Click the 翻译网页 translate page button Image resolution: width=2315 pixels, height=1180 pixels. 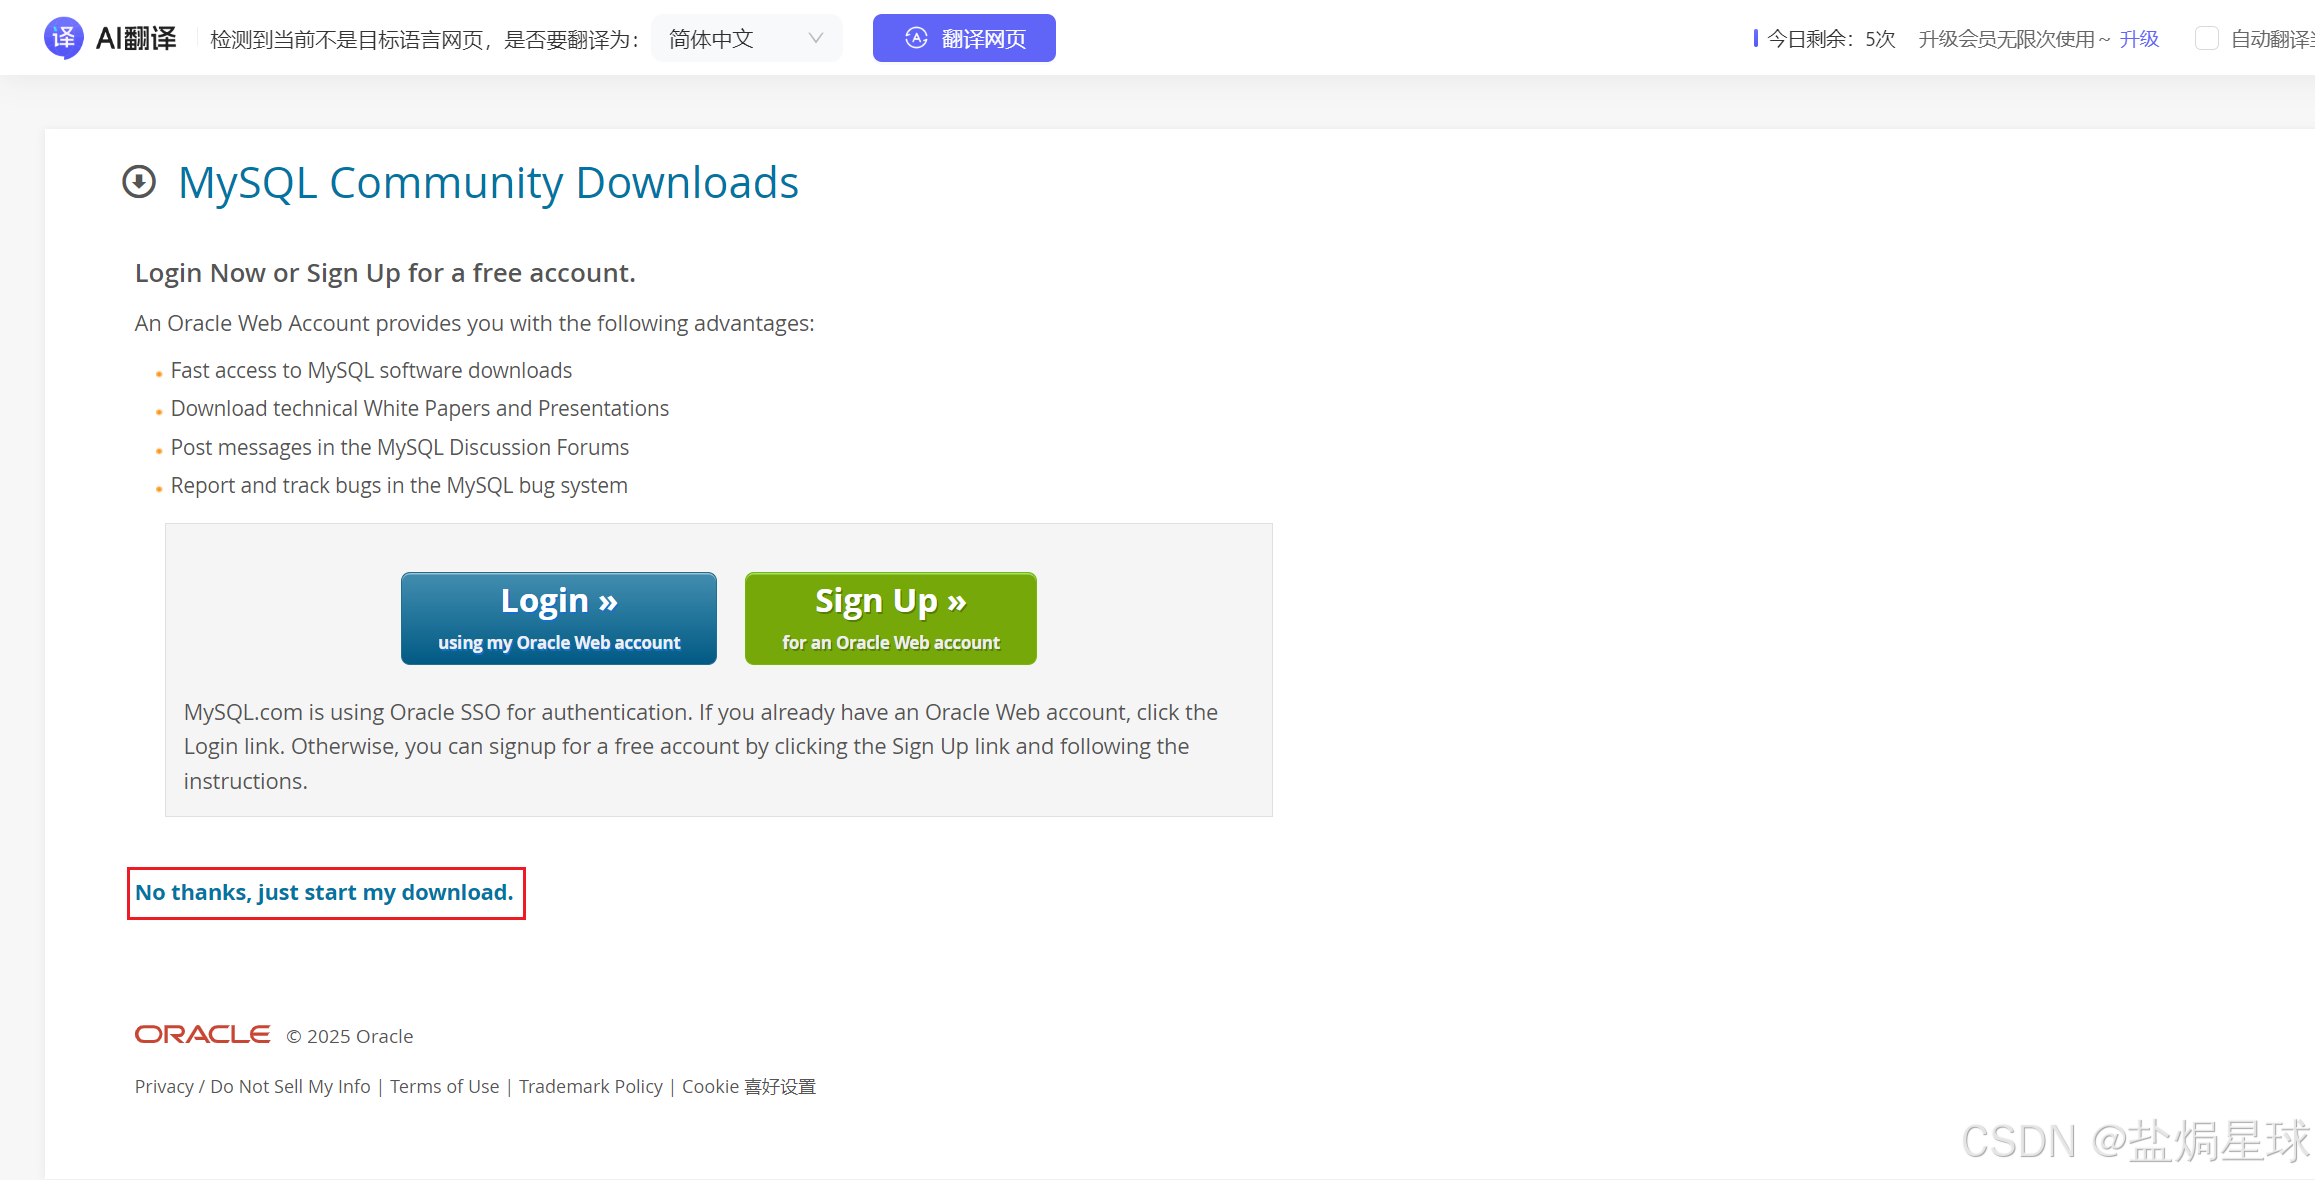[x=964, y=38]
